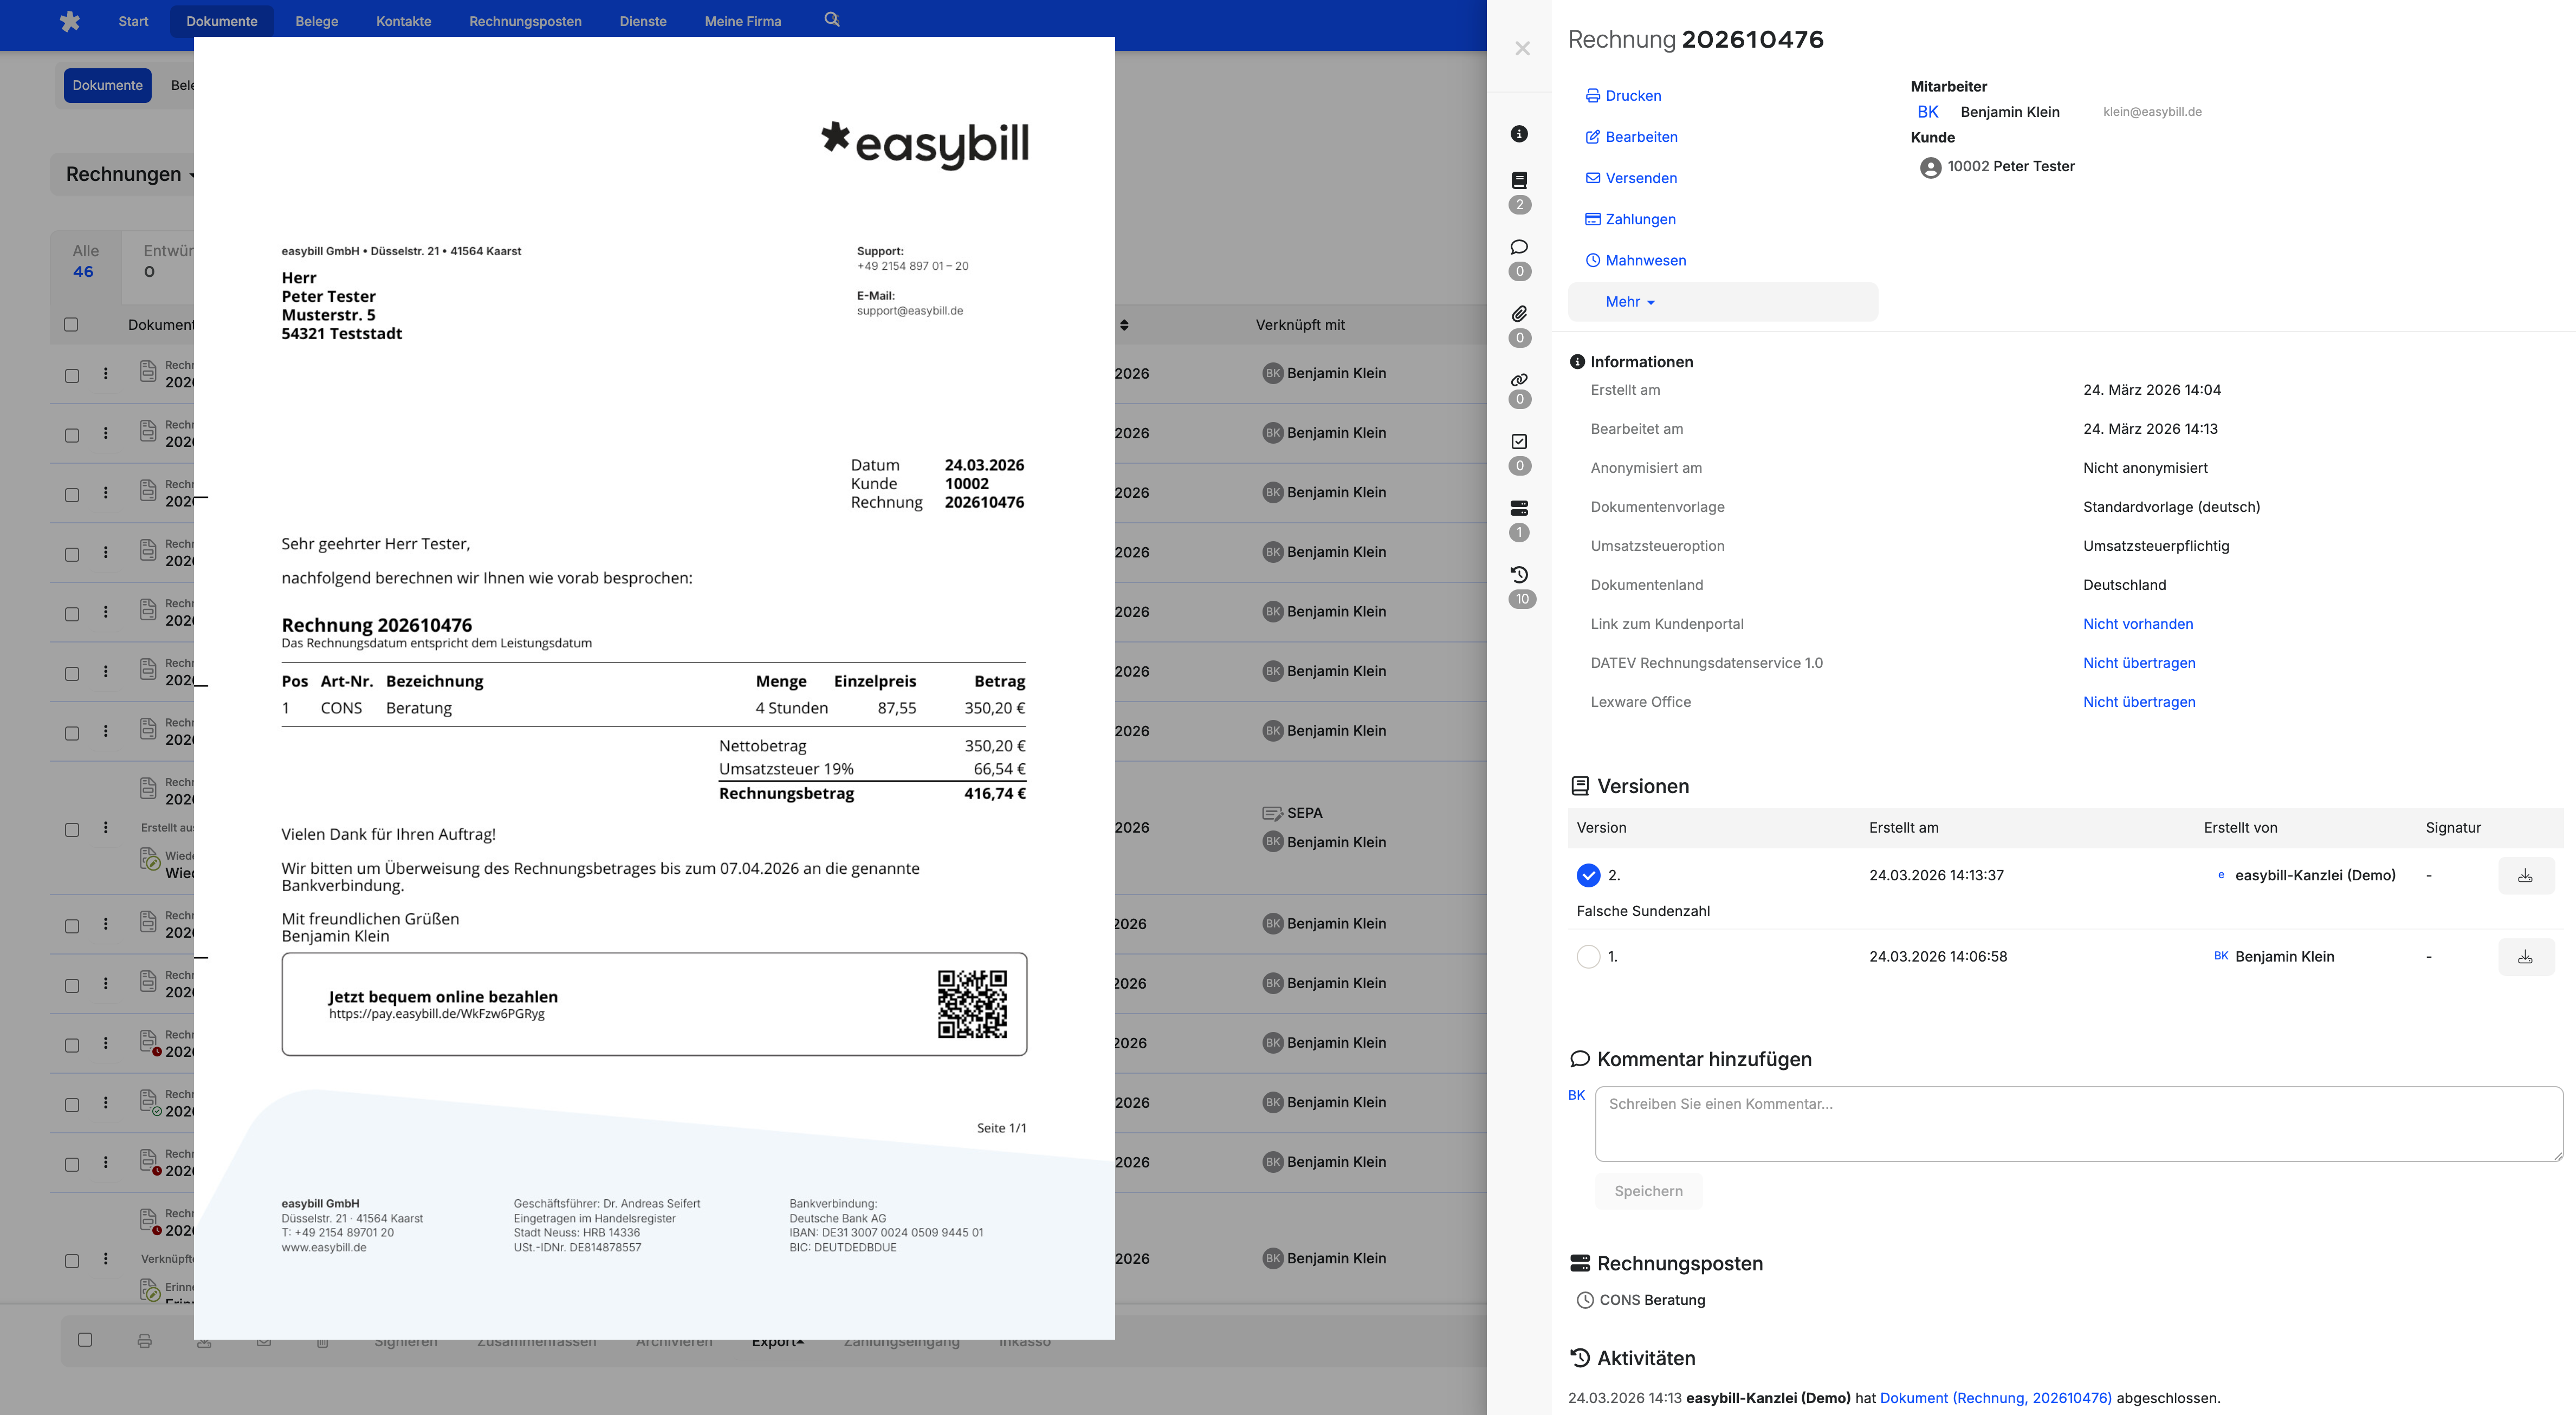Screen dimensions: 2576x1415
Task: Open the comments bubble icon in side rail
Action: coord(1519,247)
